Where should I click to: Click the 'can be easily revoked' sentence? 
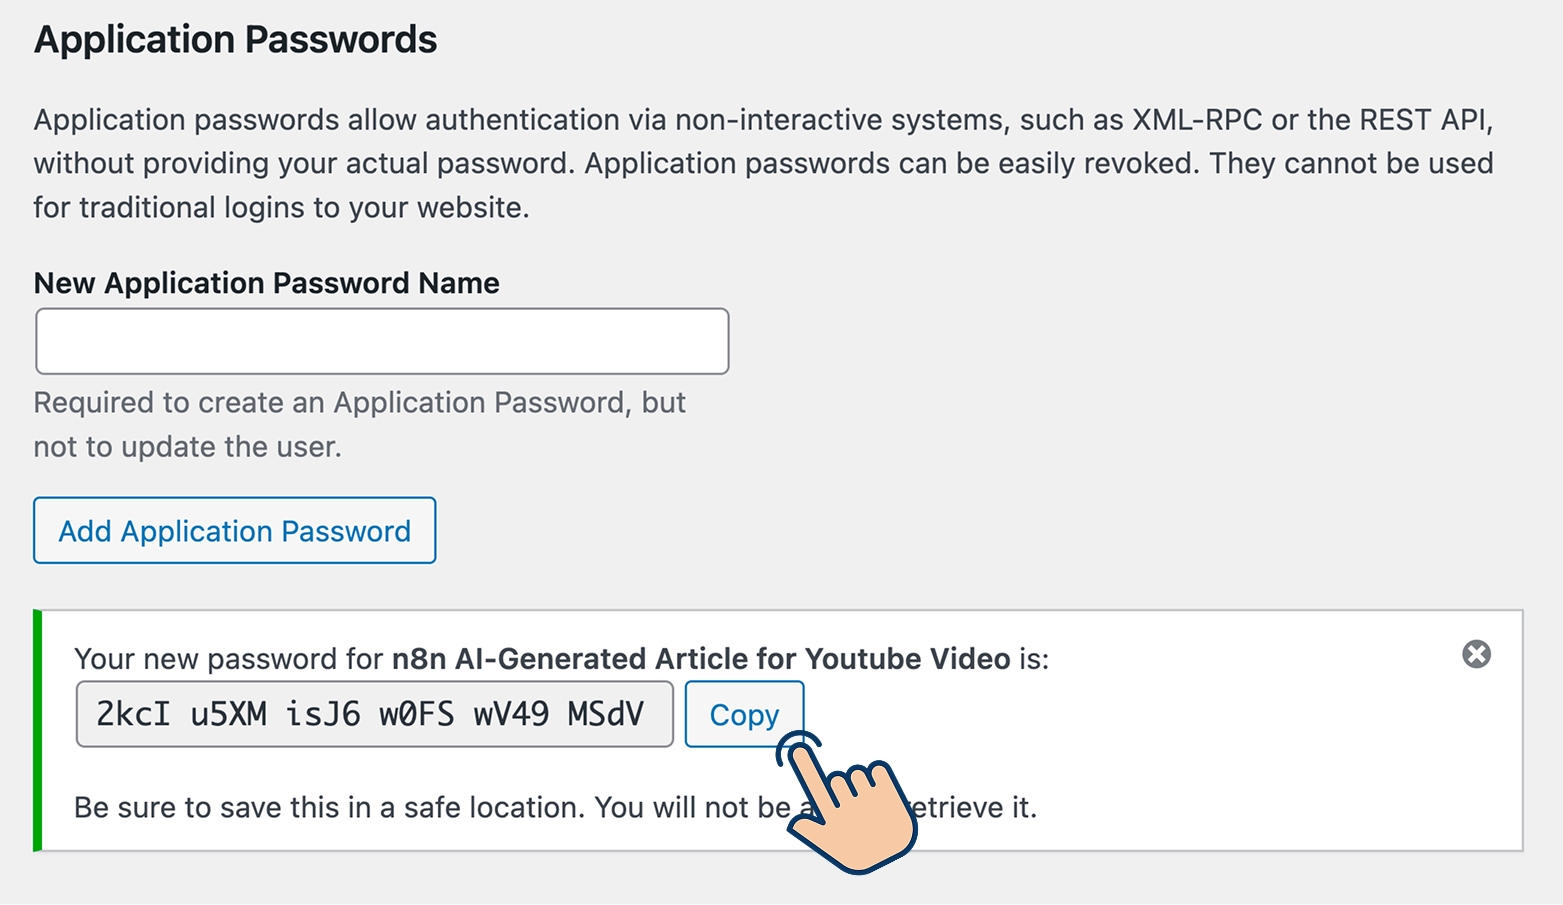[1040, 164]
